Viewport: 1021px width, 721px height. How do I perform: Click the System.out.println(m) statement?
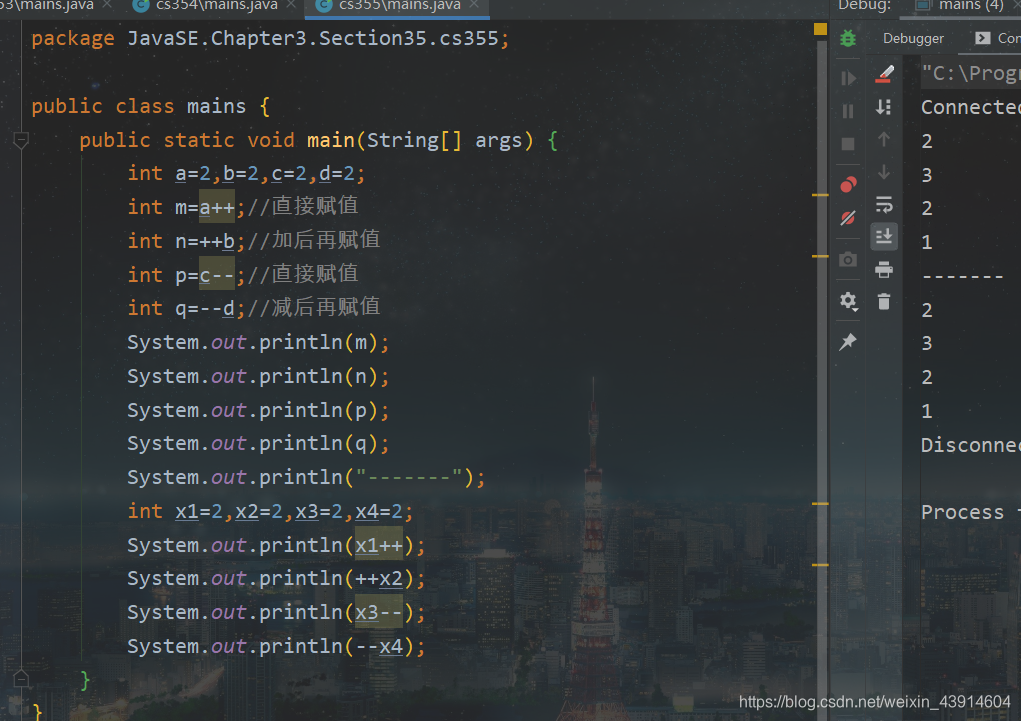tap(258, 343)
